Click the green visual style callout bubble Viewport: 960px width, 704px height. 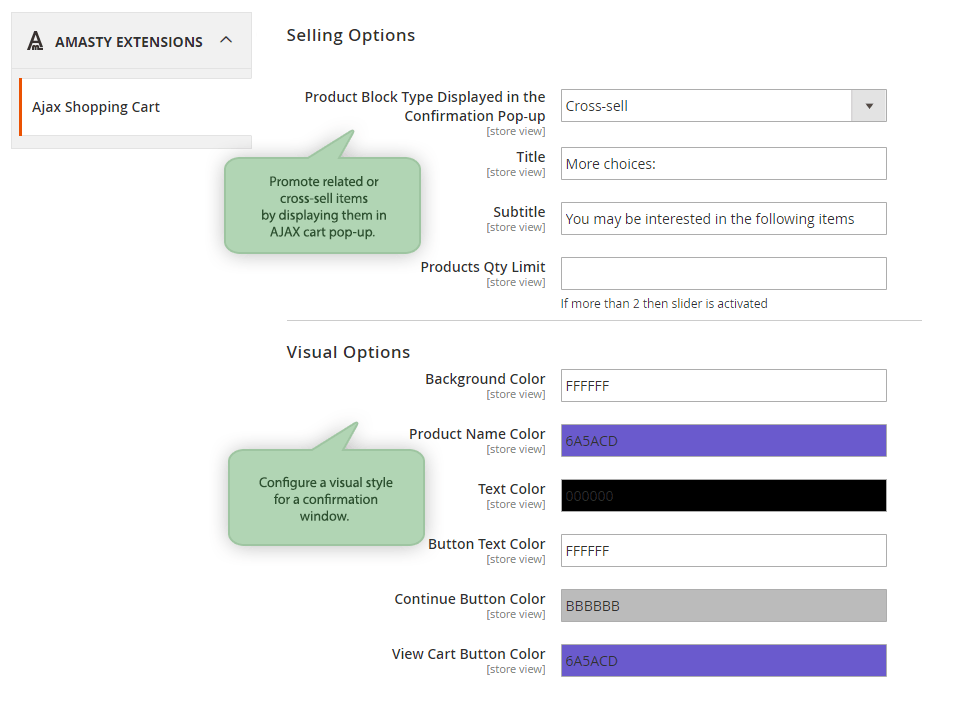[326, 498]
